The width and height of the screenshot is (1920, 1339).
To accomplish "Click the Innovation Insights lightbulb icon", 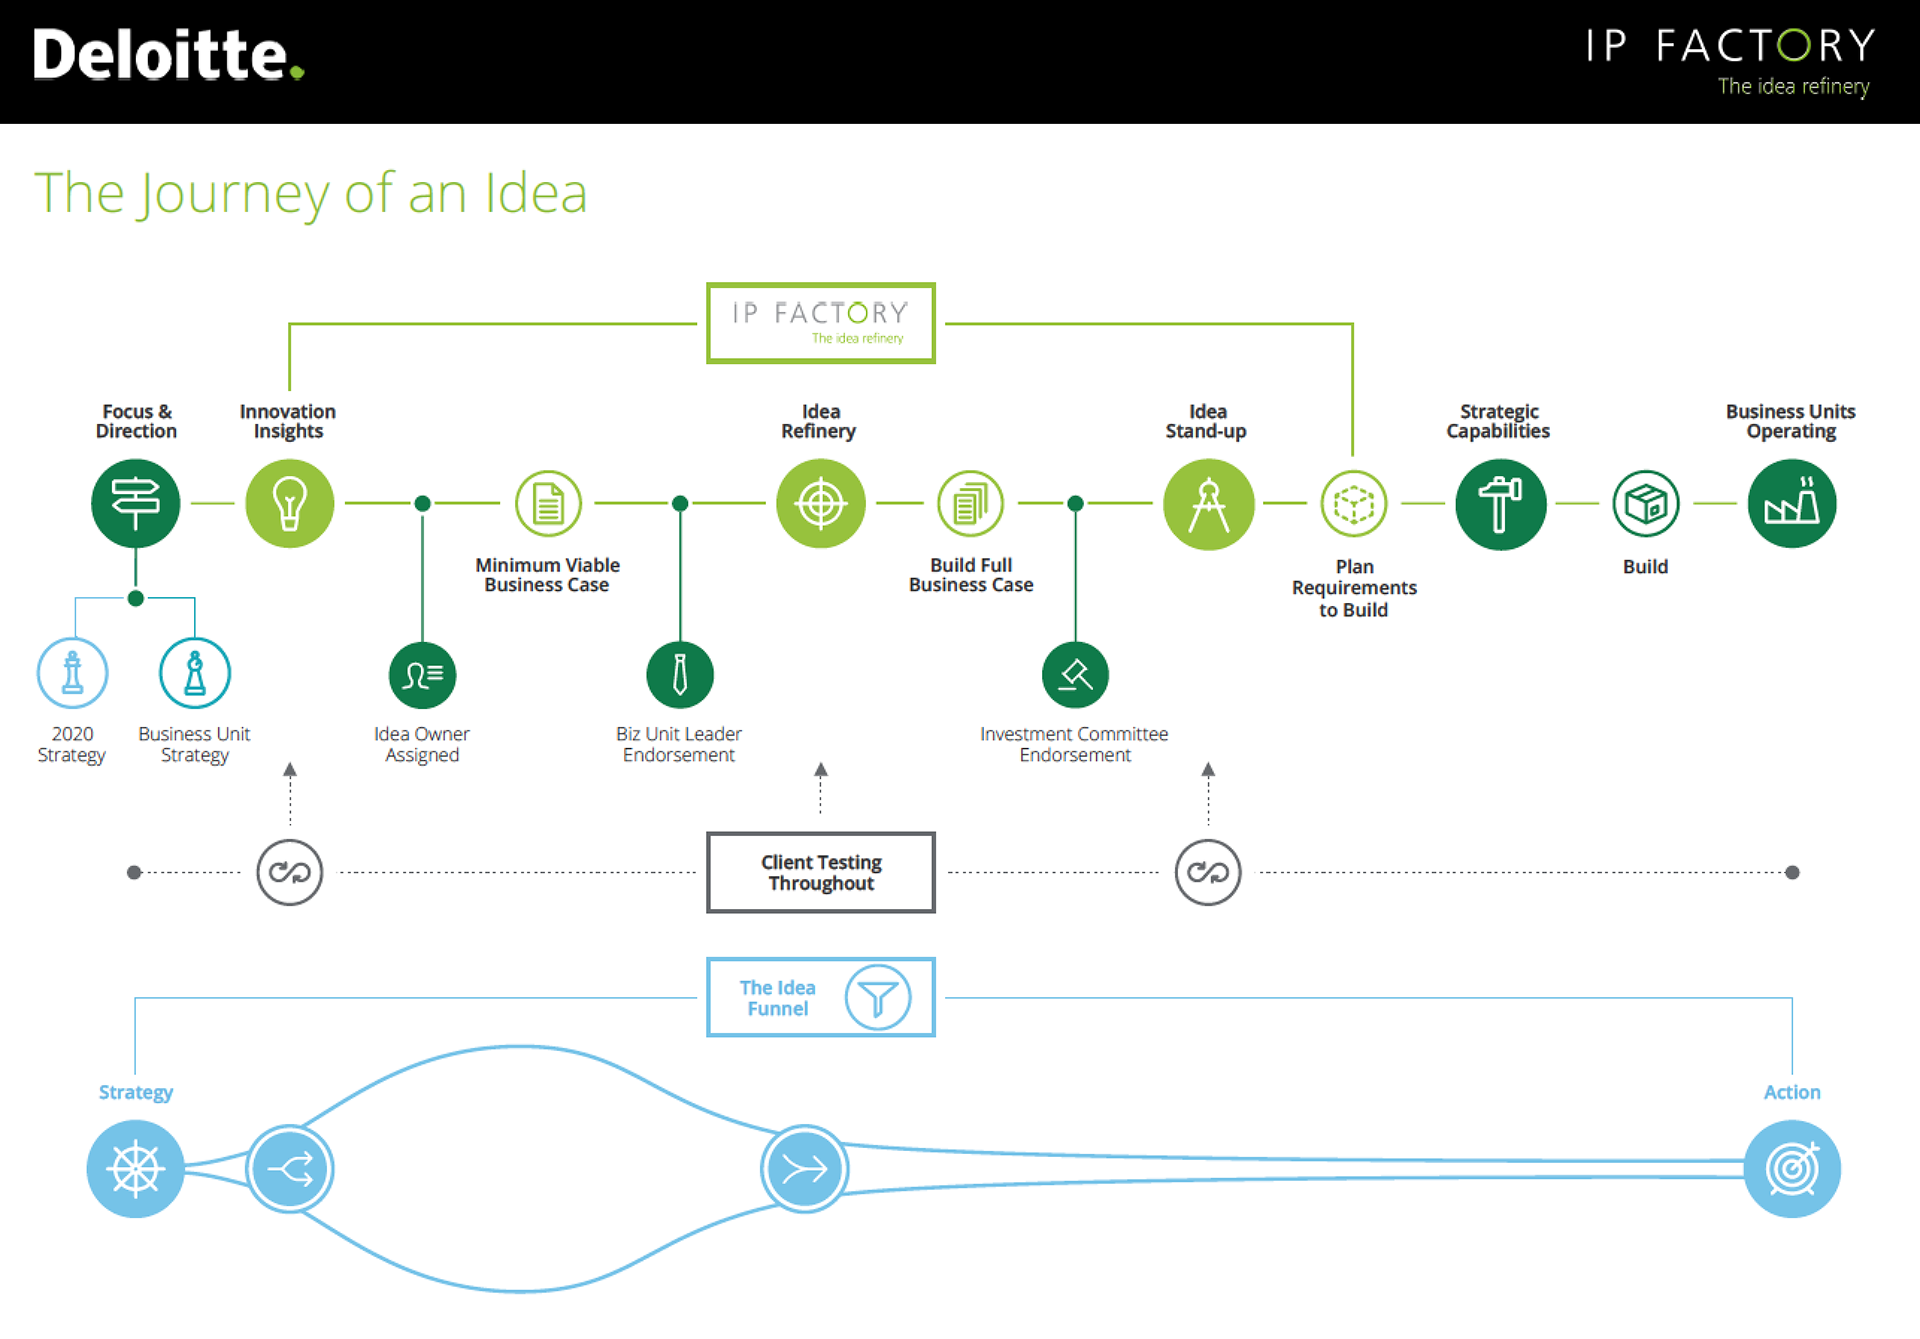I will pyautogui.click(x=289, y=503).
